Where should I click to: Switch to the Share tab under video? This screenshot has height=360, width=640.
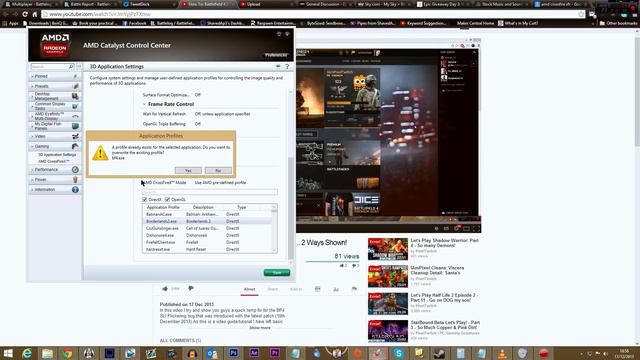click(273, 289)
